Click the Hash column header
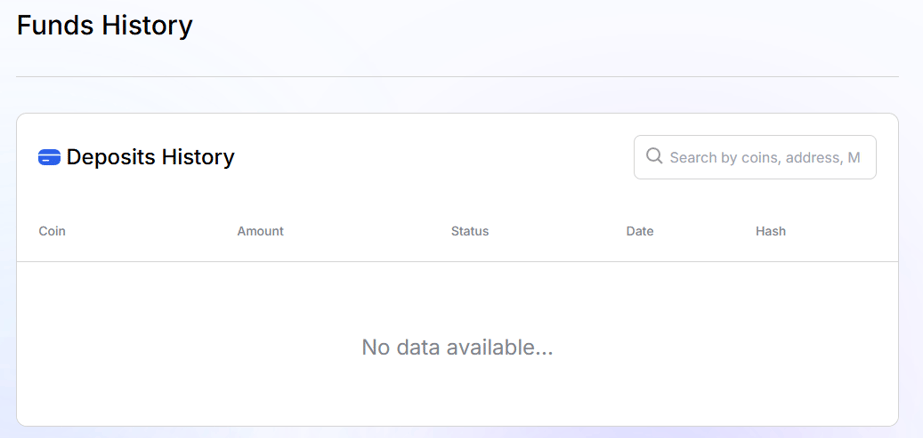Viewport: 923px width, 438px height. [x=771, y=231]
